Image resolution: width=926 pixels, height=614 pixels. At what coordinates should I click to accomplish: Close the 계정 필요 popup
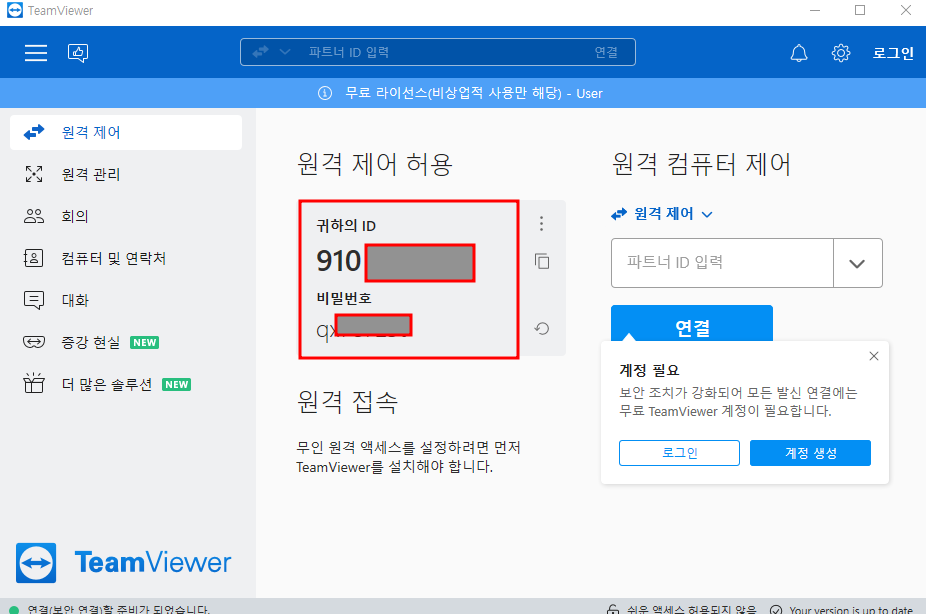(874, 356)
